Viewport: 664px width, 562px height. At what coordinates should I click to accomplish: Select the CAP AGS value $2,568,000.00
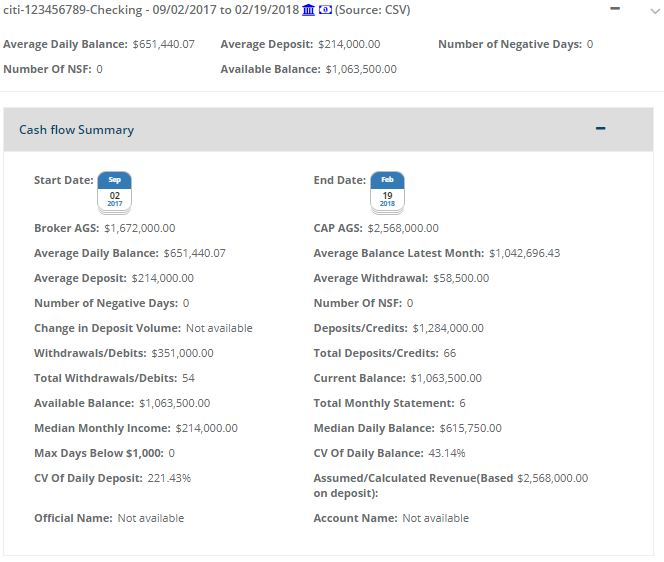click(x=403, y=228)
